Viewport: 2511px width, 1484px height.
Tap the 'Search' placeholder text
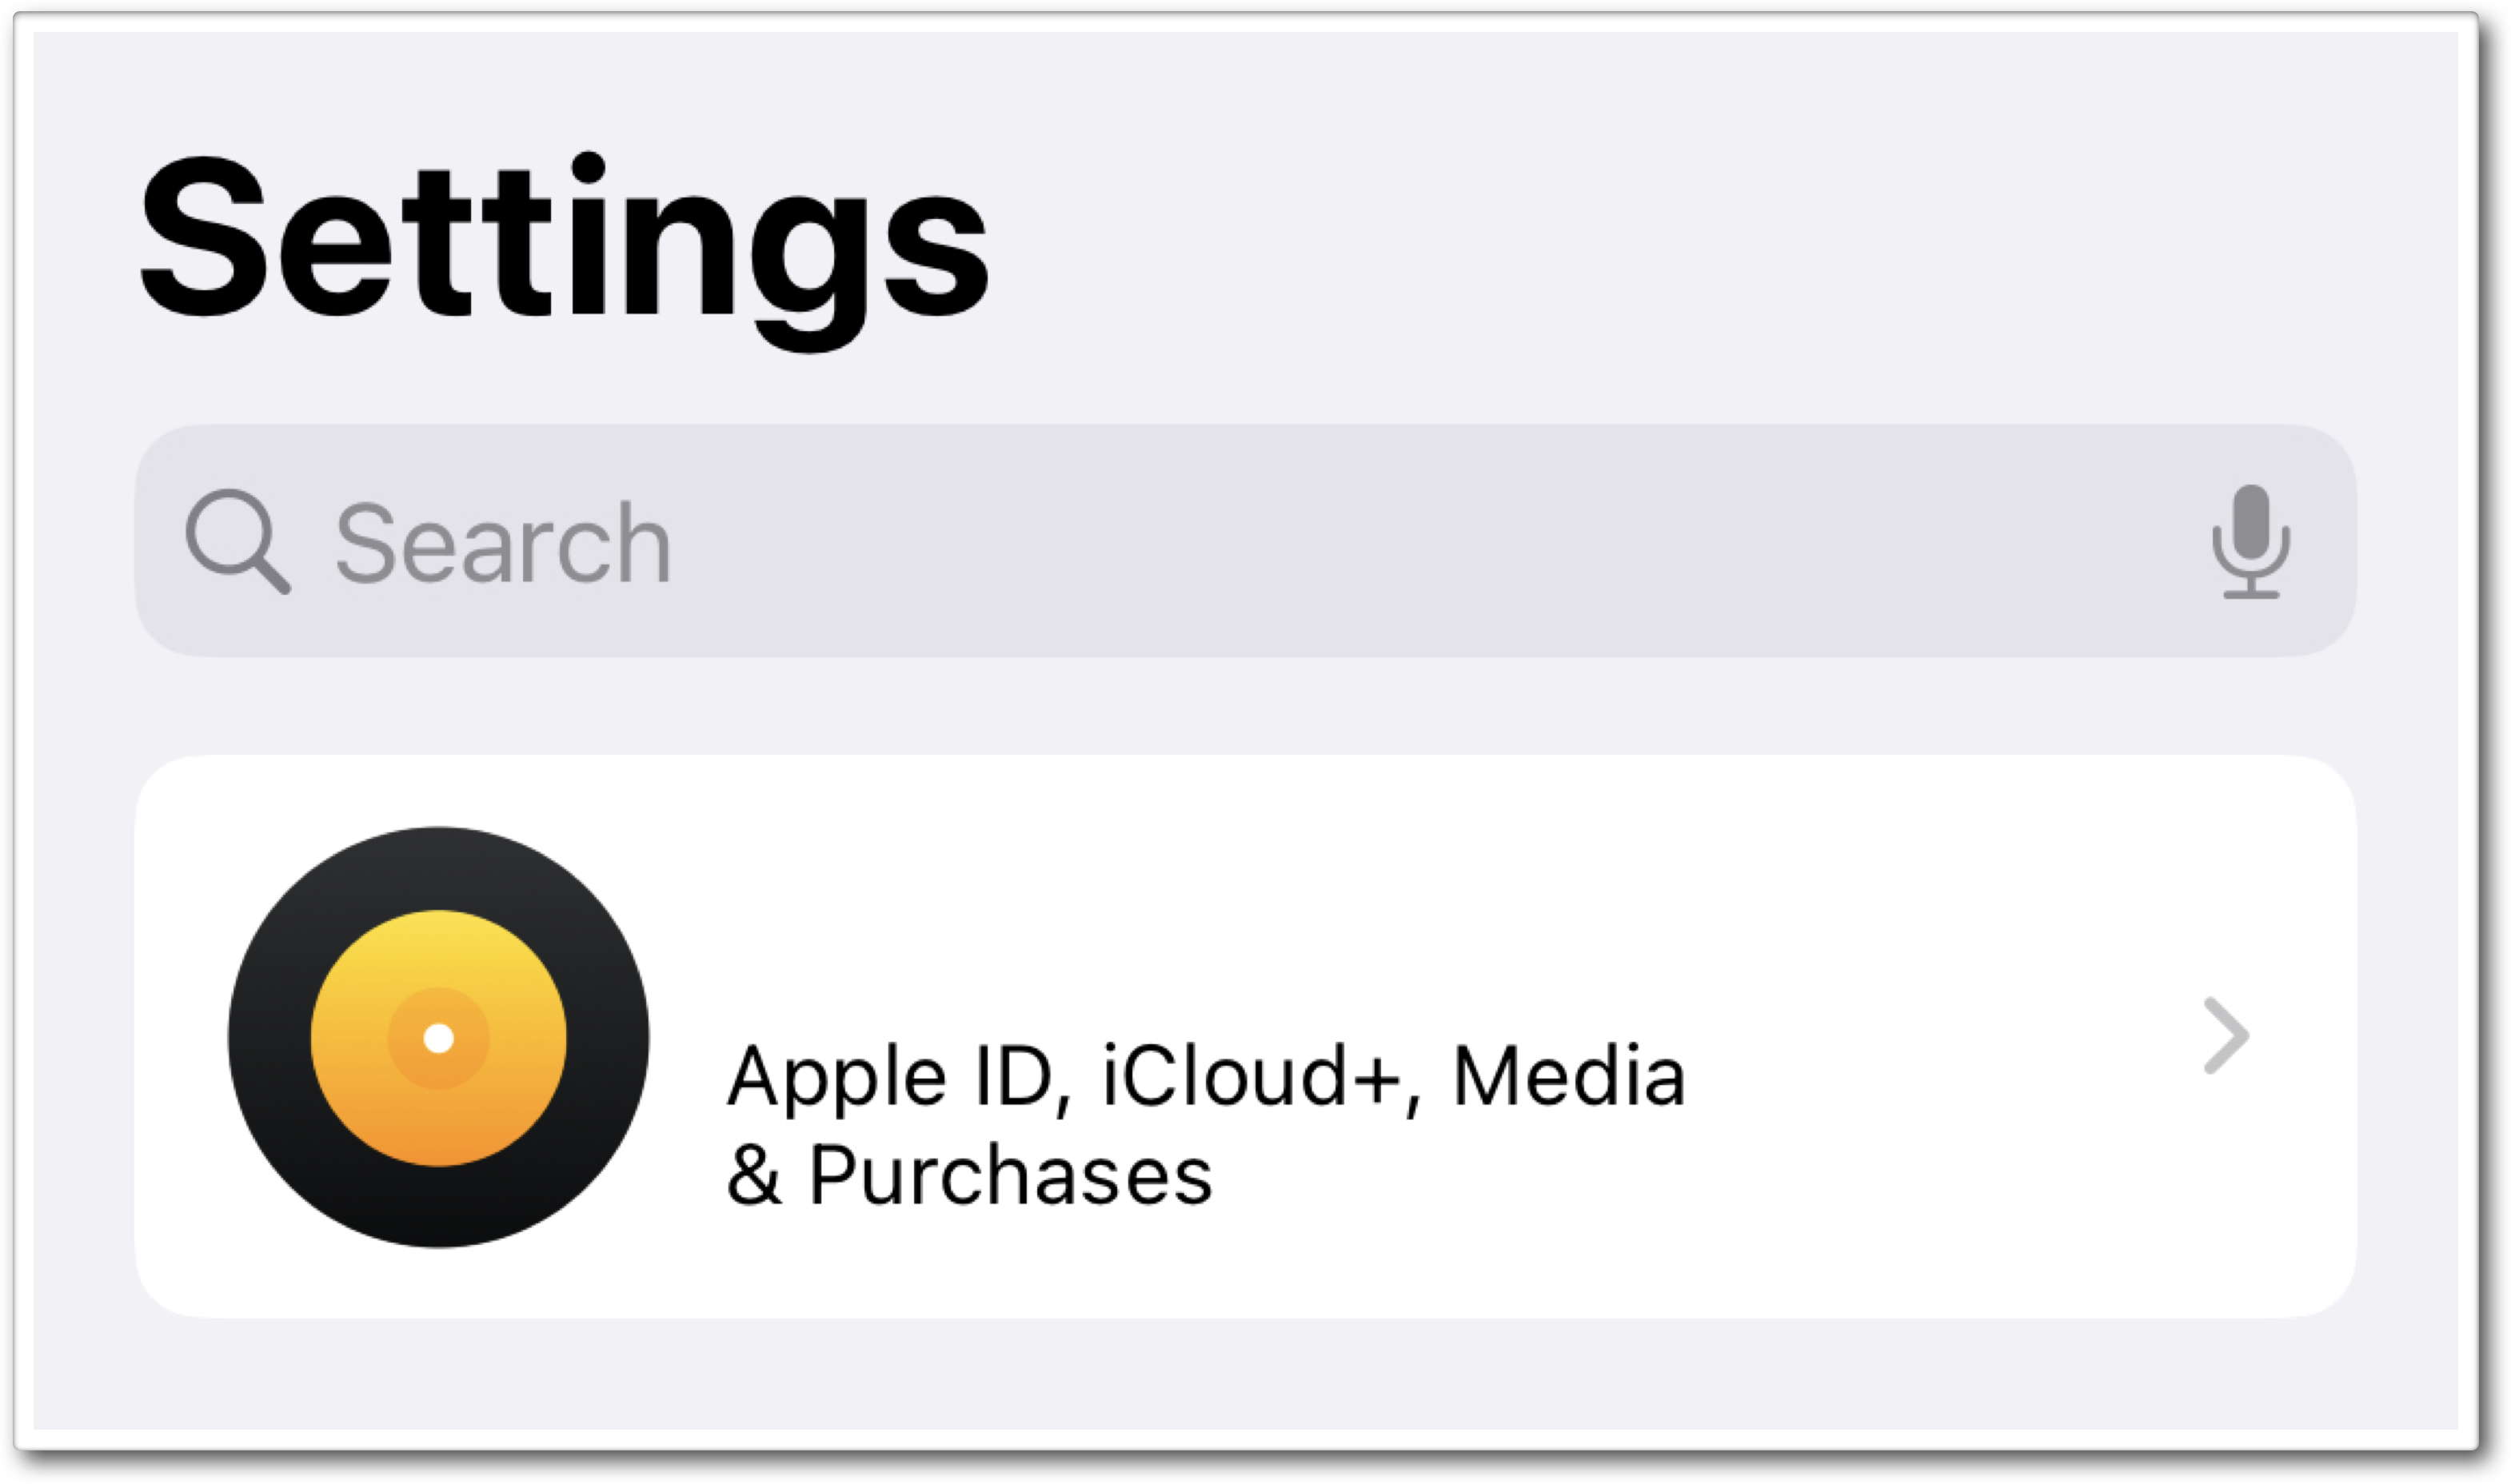click(500, 543)
